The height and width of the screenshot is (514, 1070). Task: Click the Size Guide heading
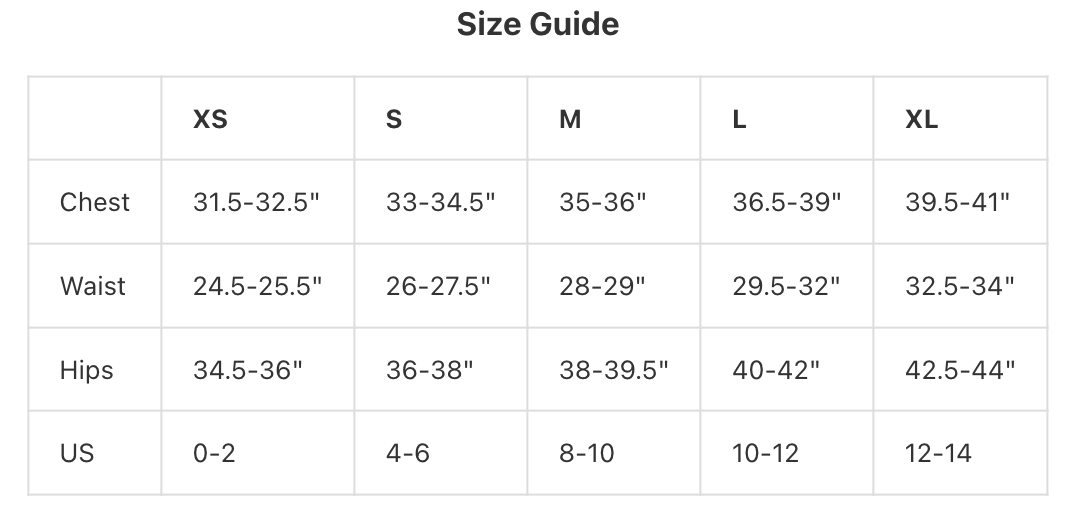538,25
